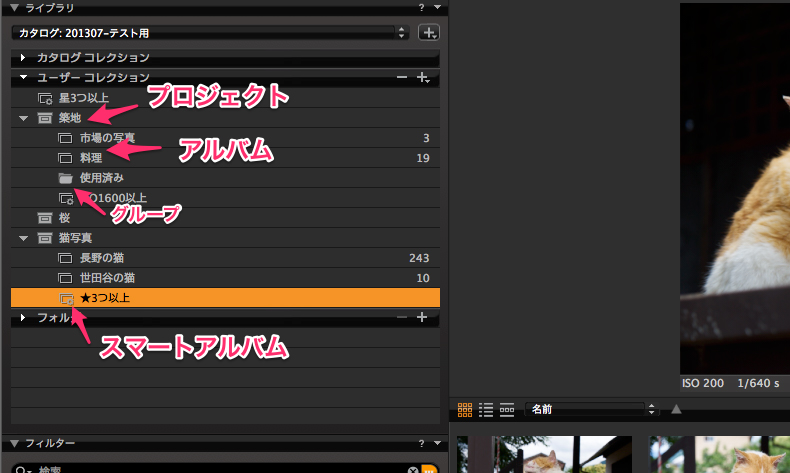
Task: Collapse the 築地 project
Action: (23, 118)
